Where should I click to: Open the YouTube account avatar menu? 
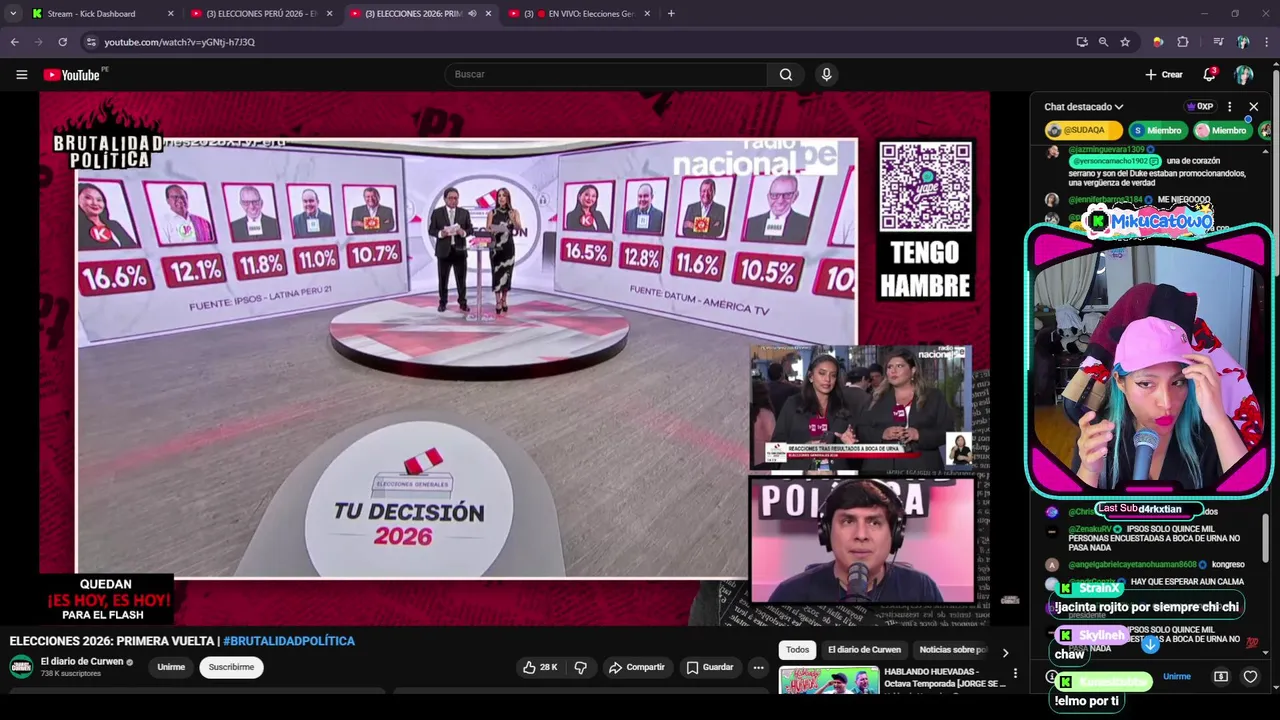pos(1244,75)
